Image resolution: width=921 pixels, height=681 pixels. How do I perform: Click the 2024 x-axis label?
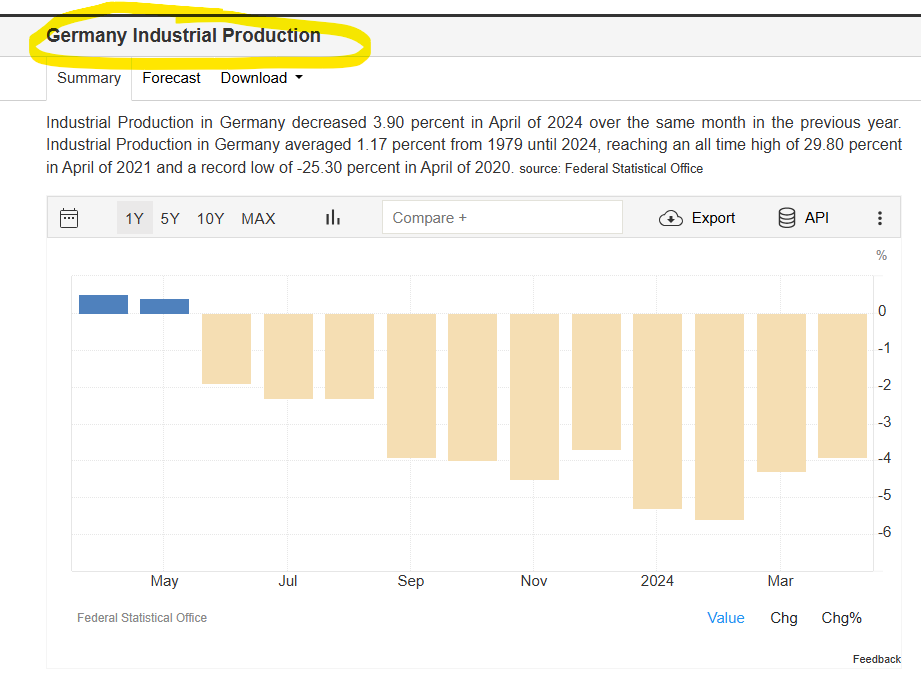point(657,581)
